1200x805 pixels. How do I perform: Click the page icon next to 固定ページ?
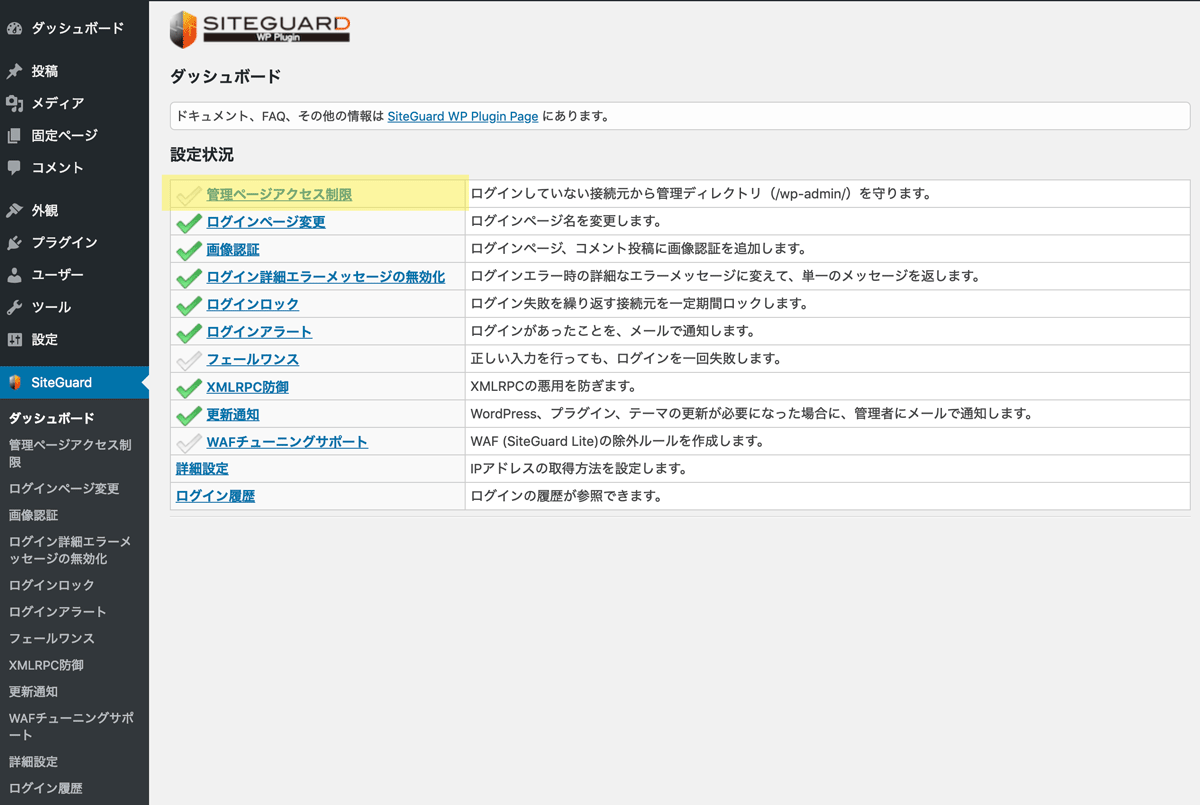14,135
